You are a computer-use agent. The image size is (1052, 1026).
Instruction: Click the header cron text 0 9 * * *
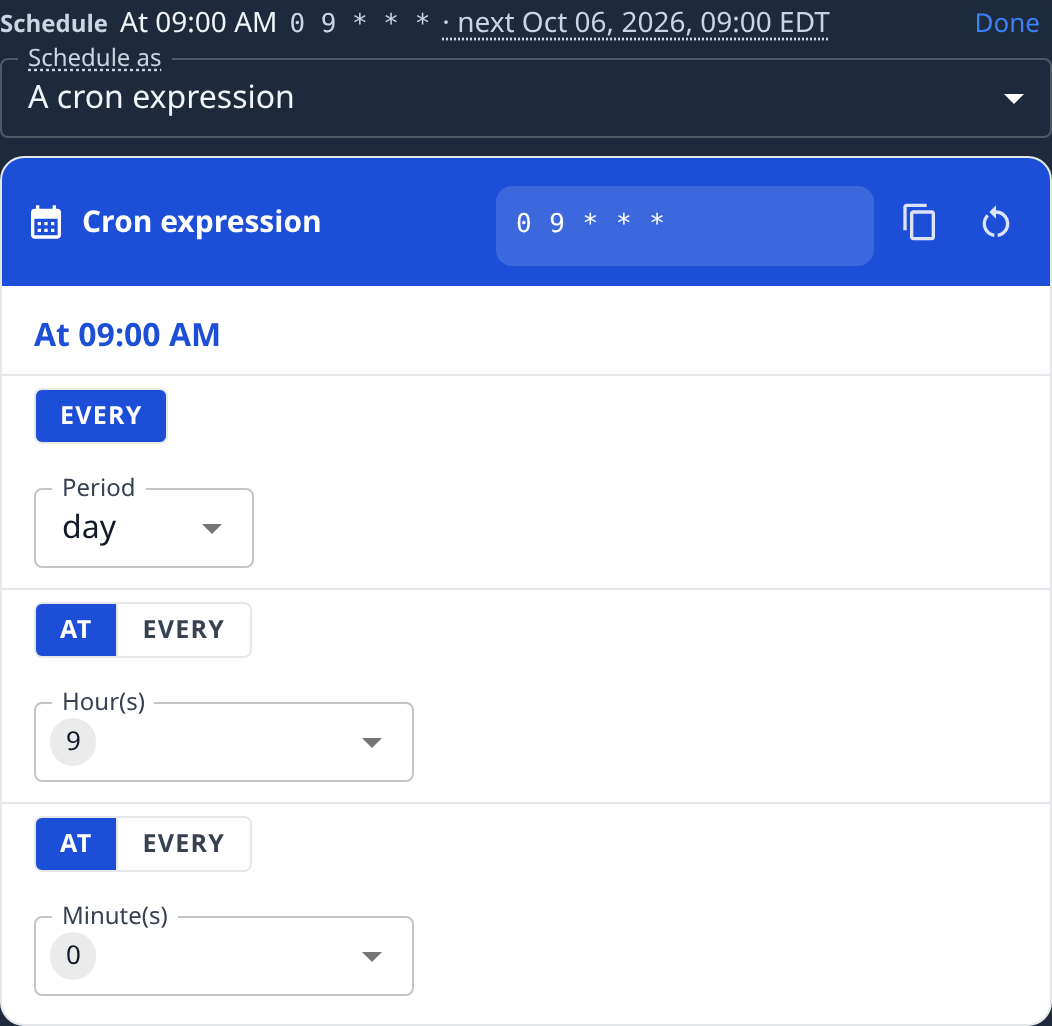359,23
